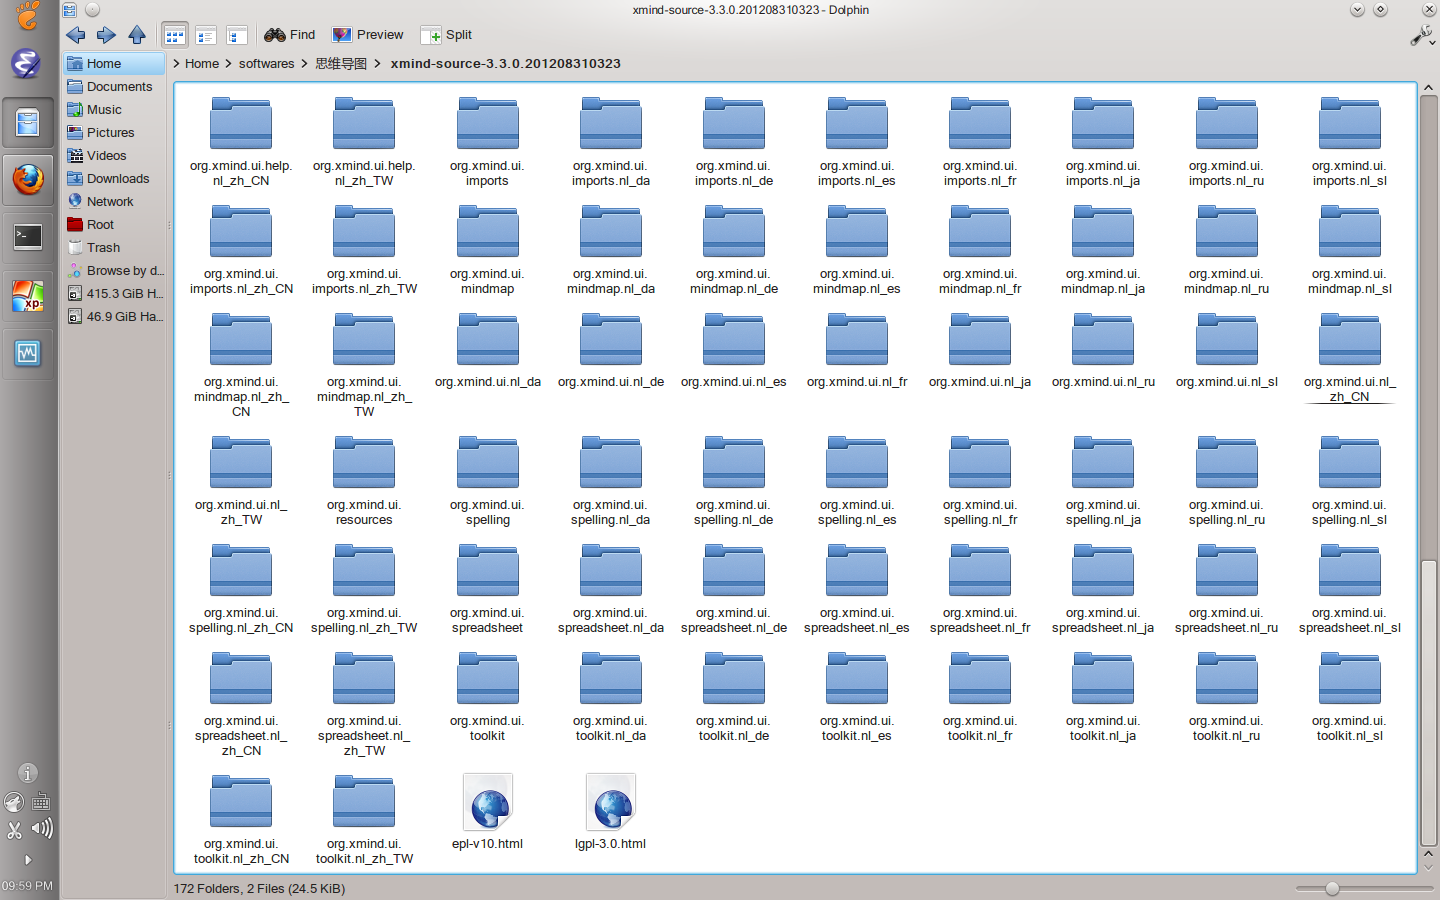
Task: Select the org.xmind.ui.resources folder
Action: point(364,480)
